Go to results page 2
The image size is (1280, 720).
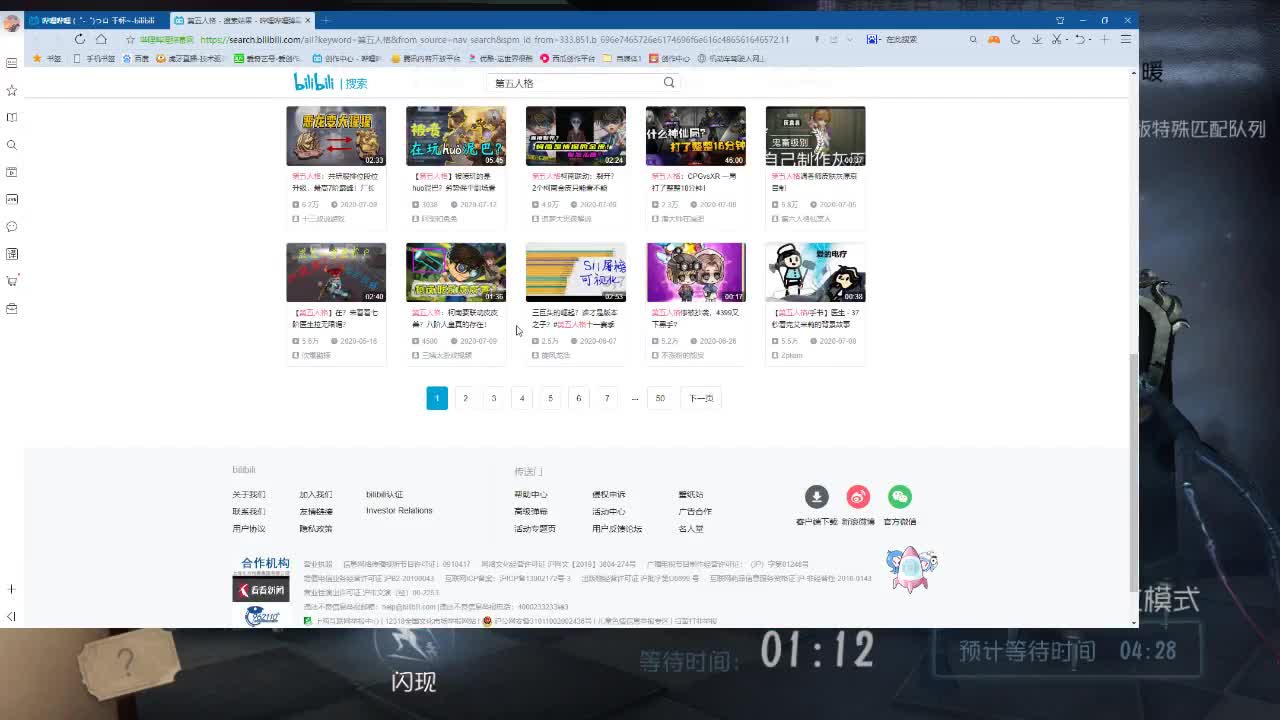(465, 398)
